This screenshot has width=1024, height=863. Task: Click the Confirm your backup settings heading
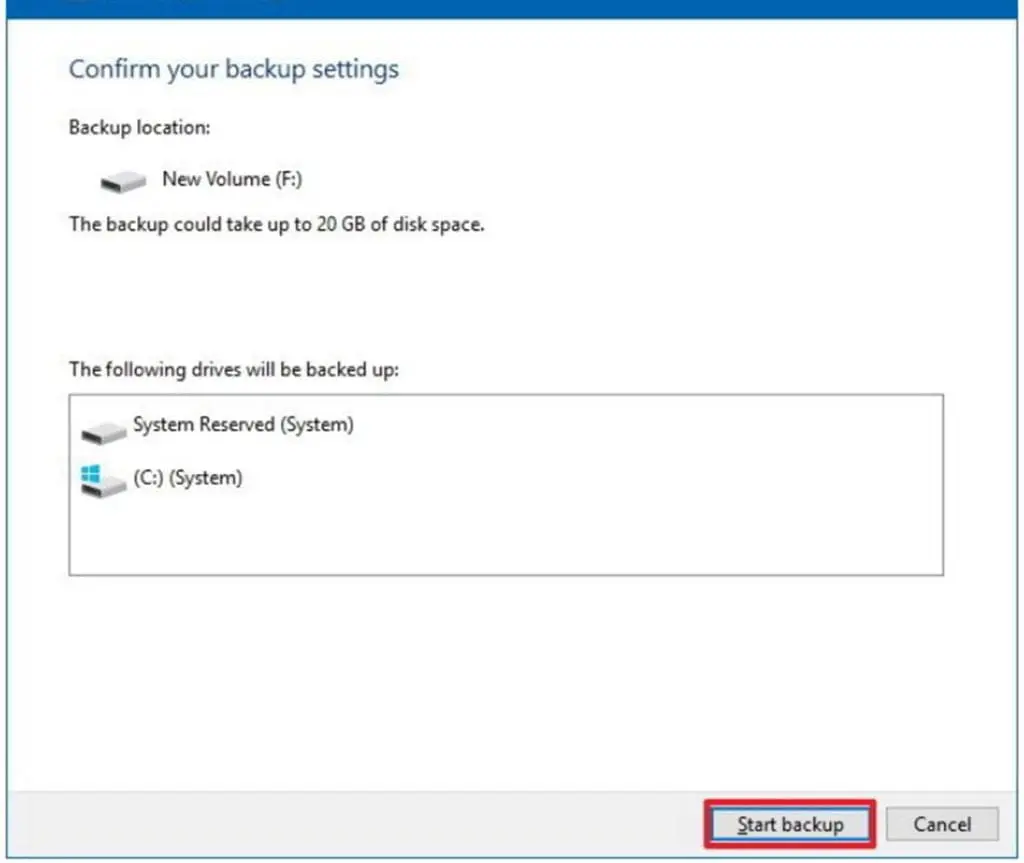click(233, 70)
